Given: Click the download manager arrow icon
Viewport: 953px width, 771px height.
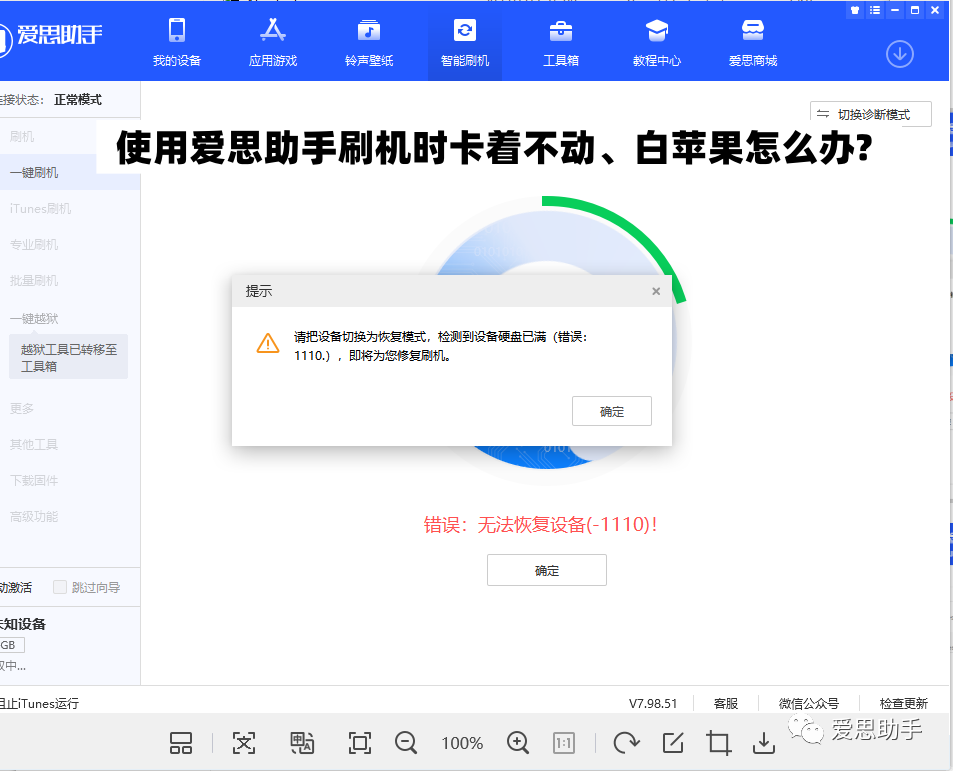Looking at the screenshot, I should 900,54.
